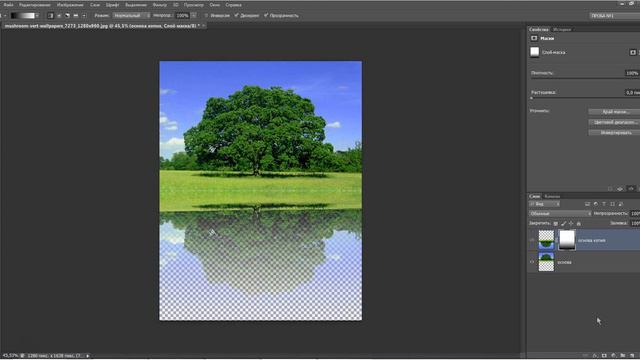Open the Обычные blend mode dropdown
This screenshot has width=640, height=360.
click(x=560, y=213)
